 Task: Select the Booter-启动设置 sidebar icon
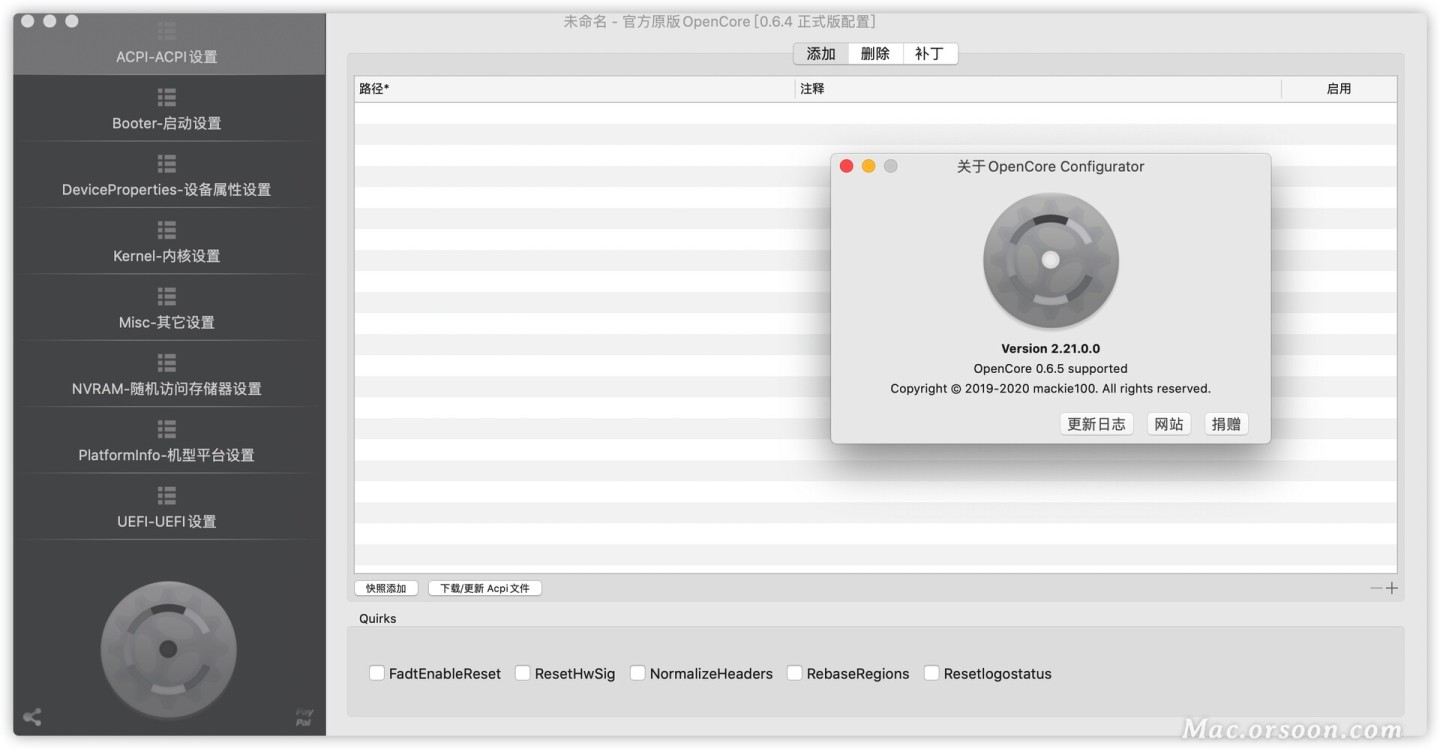click(x=166, y=97)
